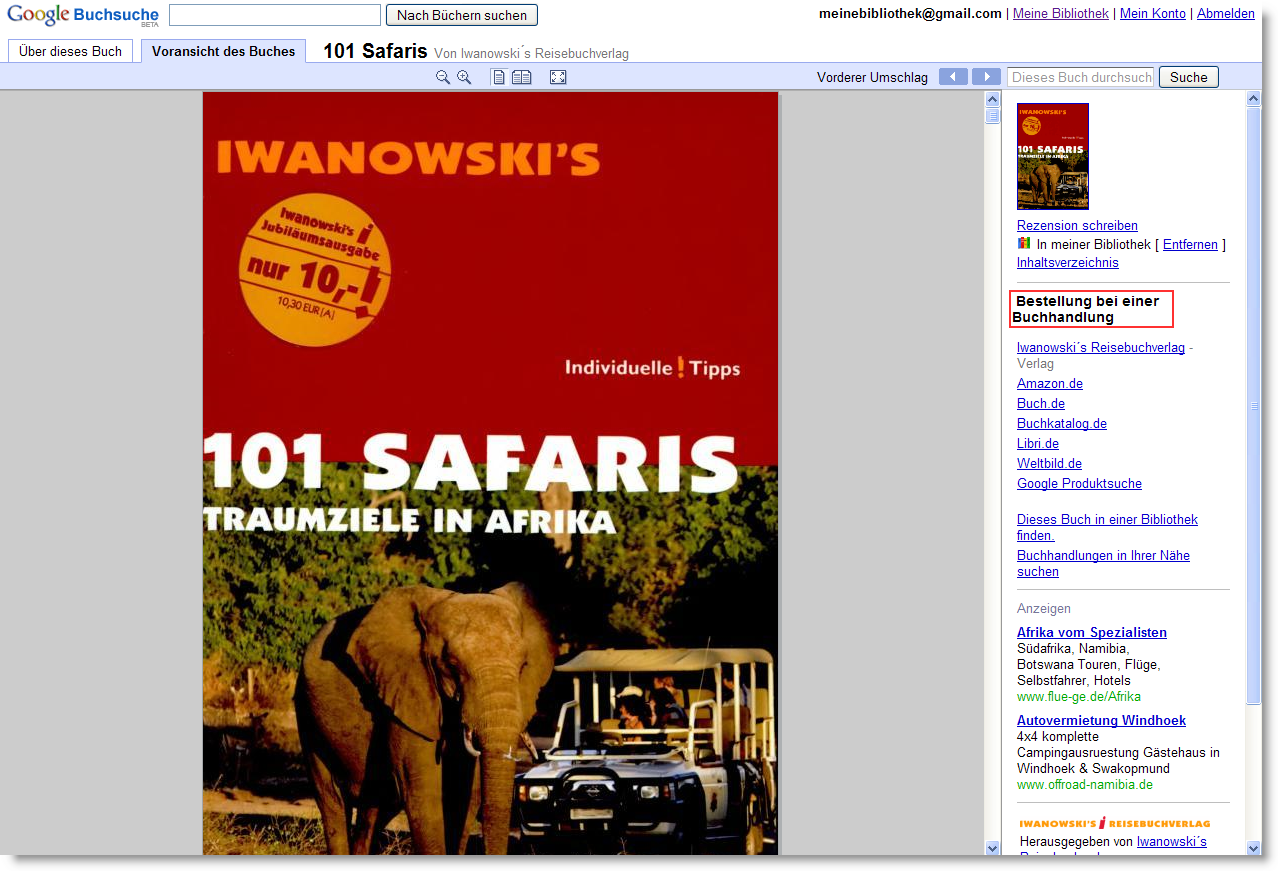Switch to two-page view icon
1278x871 pixels.
[522, 77]
